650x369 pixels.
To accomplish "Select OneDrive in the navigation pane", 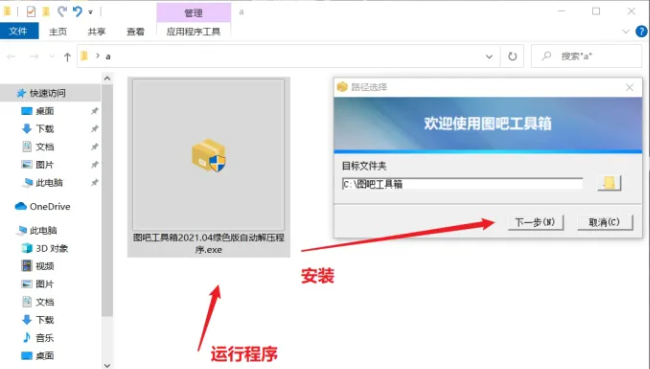I will click(x=51, y=206).
